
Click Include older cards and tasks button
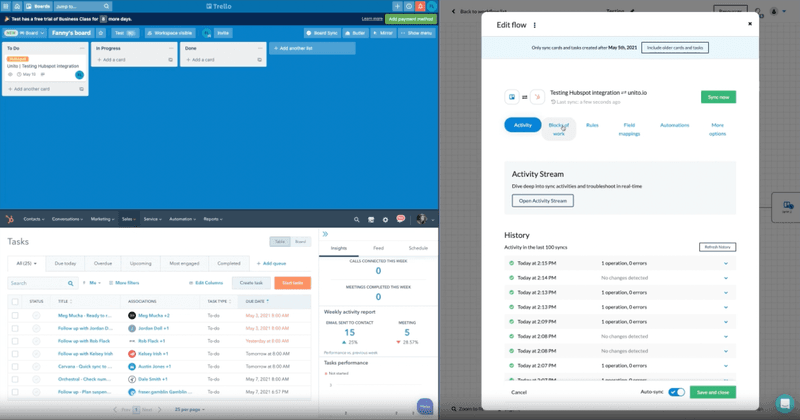[674, 47]
